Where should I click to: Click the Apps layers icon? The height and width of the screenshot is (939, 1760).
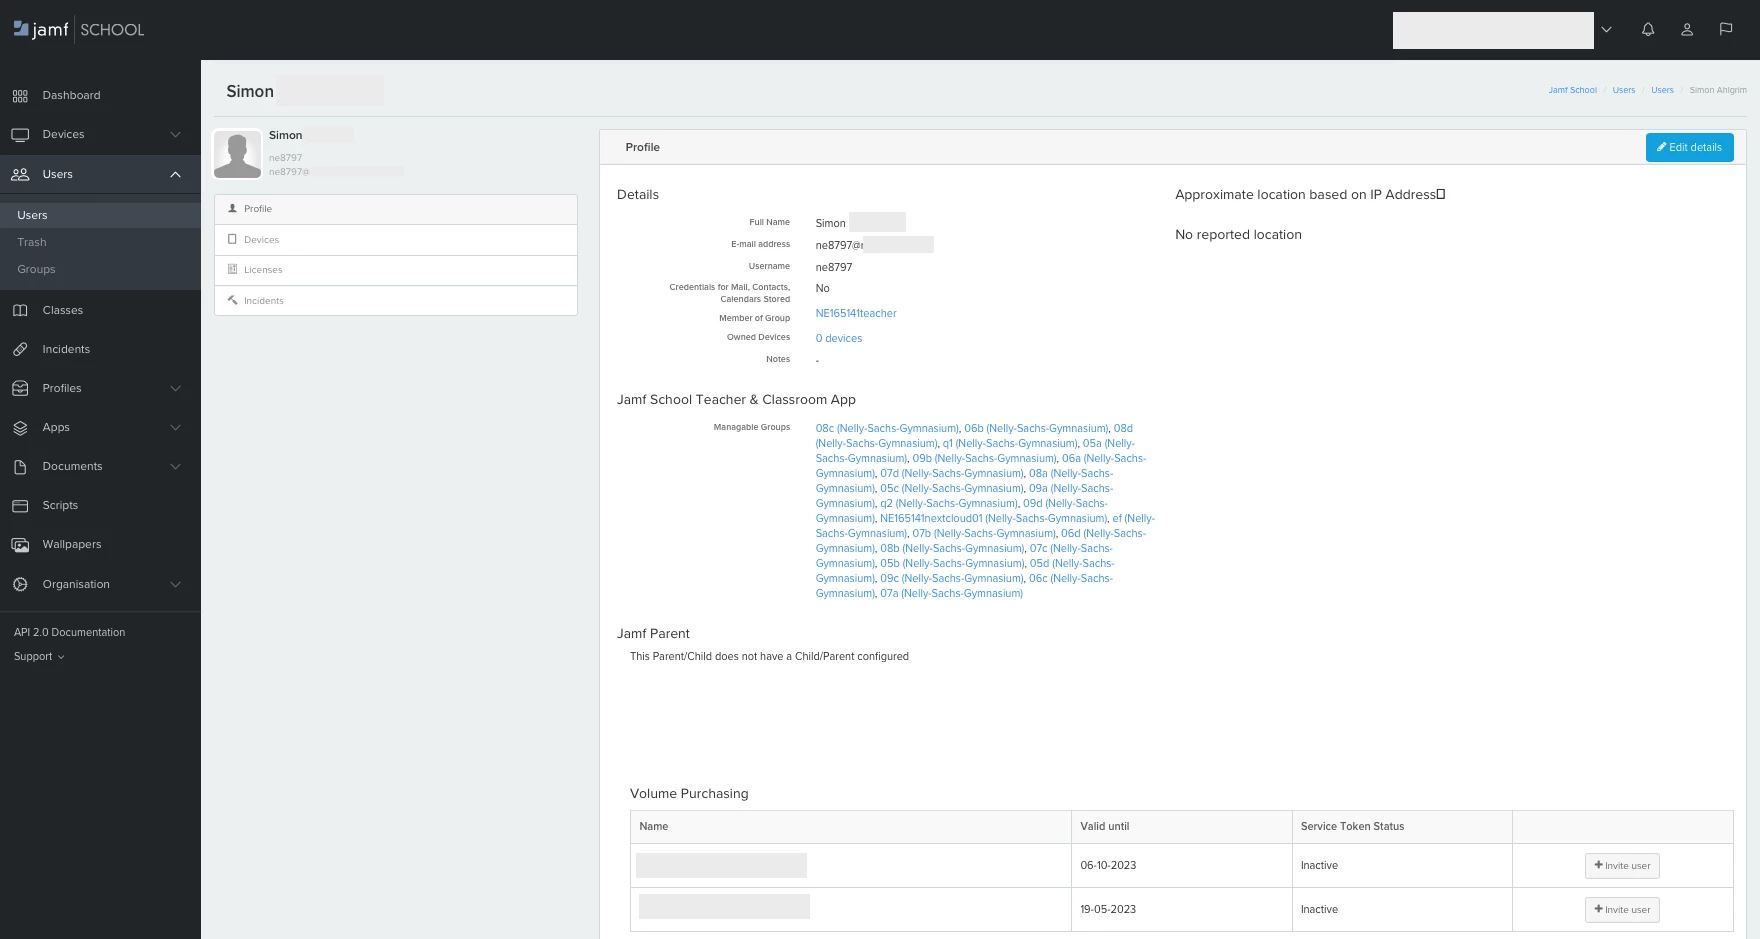(x=20, y=427)
